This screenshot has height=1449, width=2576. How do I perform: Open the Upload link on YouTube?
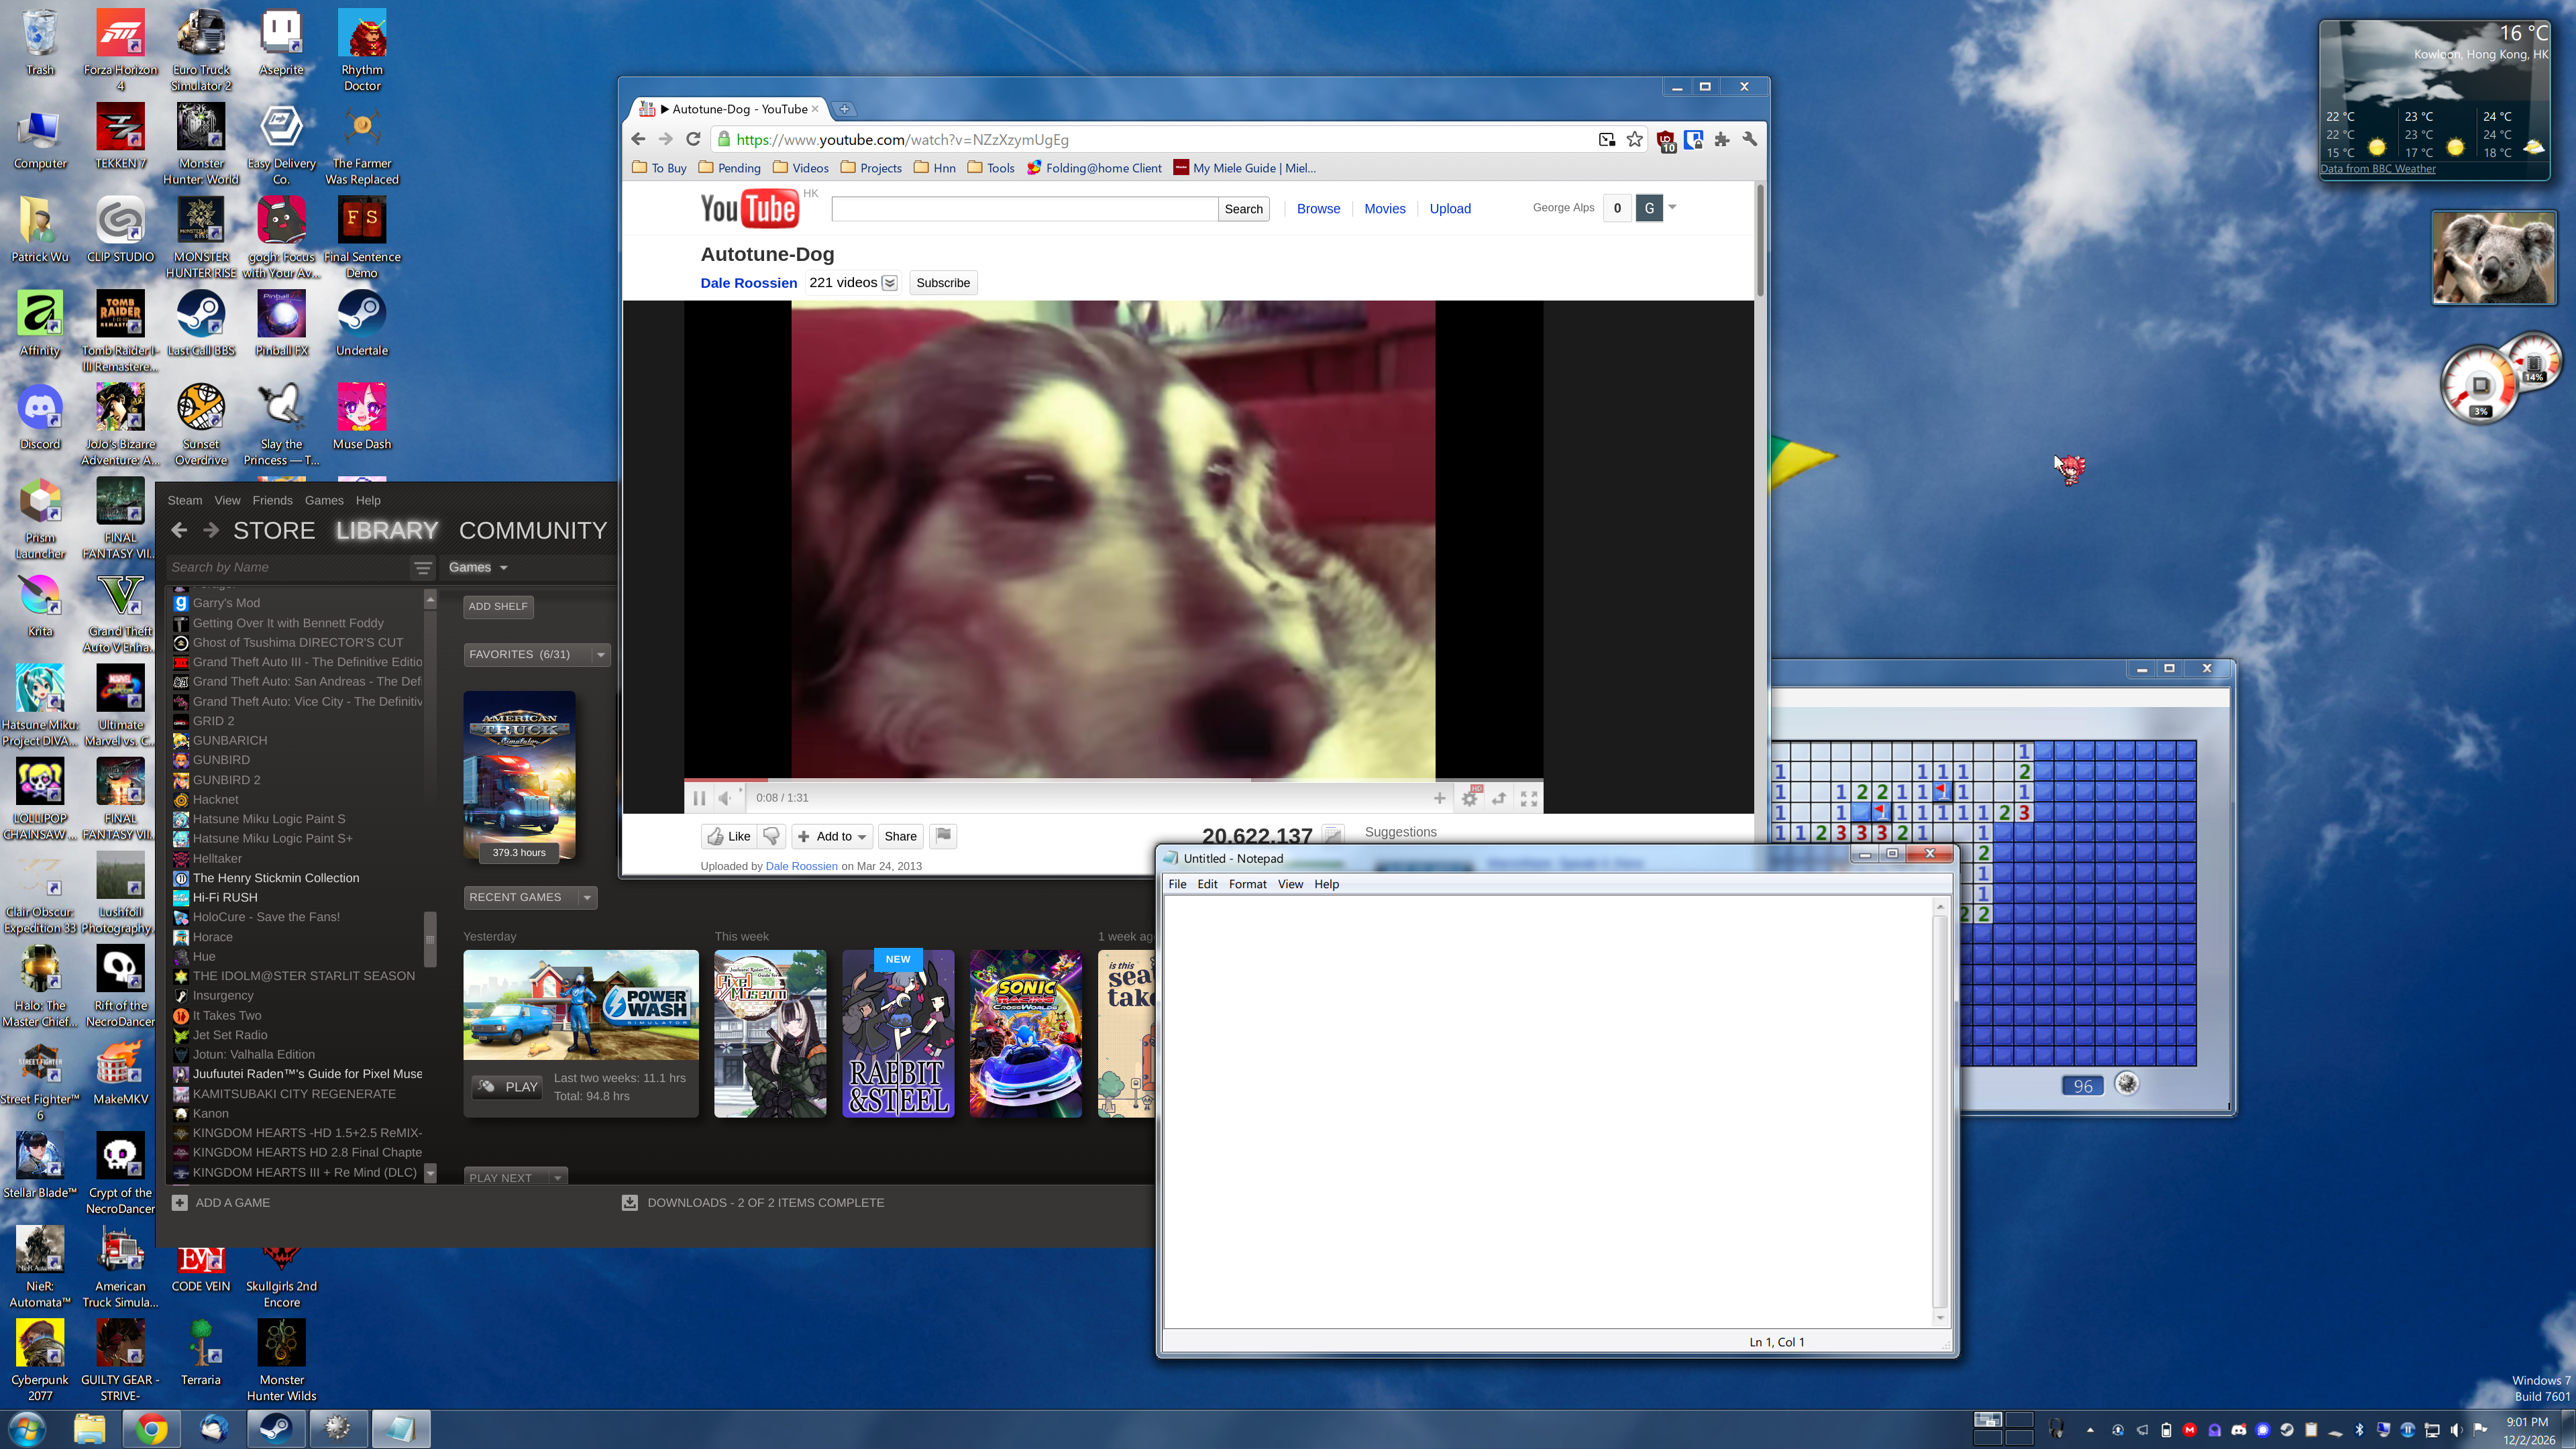[1449, 209]
